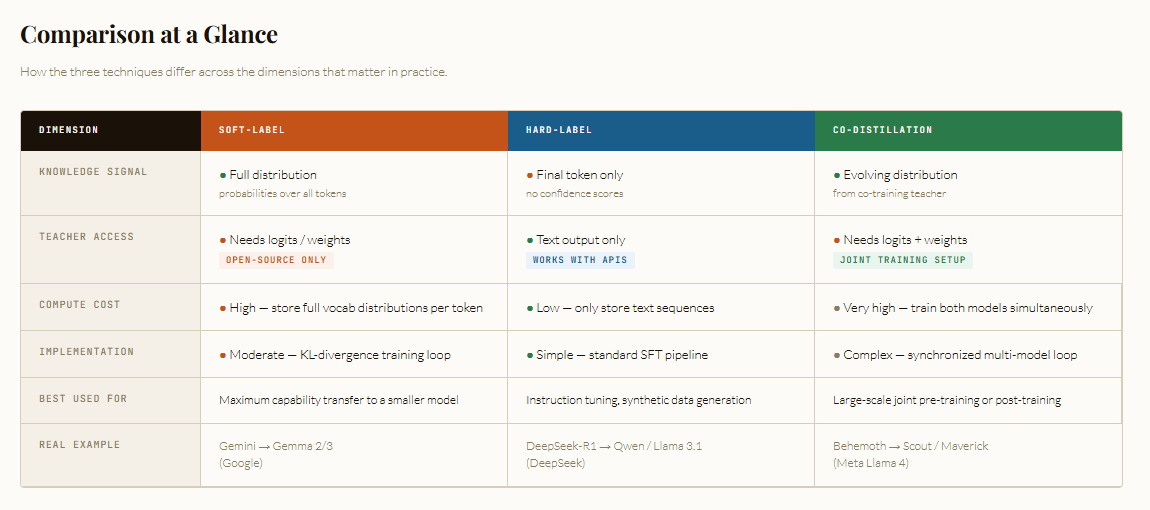
Task: Click green dot beside Text output only
Action: click(530, 241)
